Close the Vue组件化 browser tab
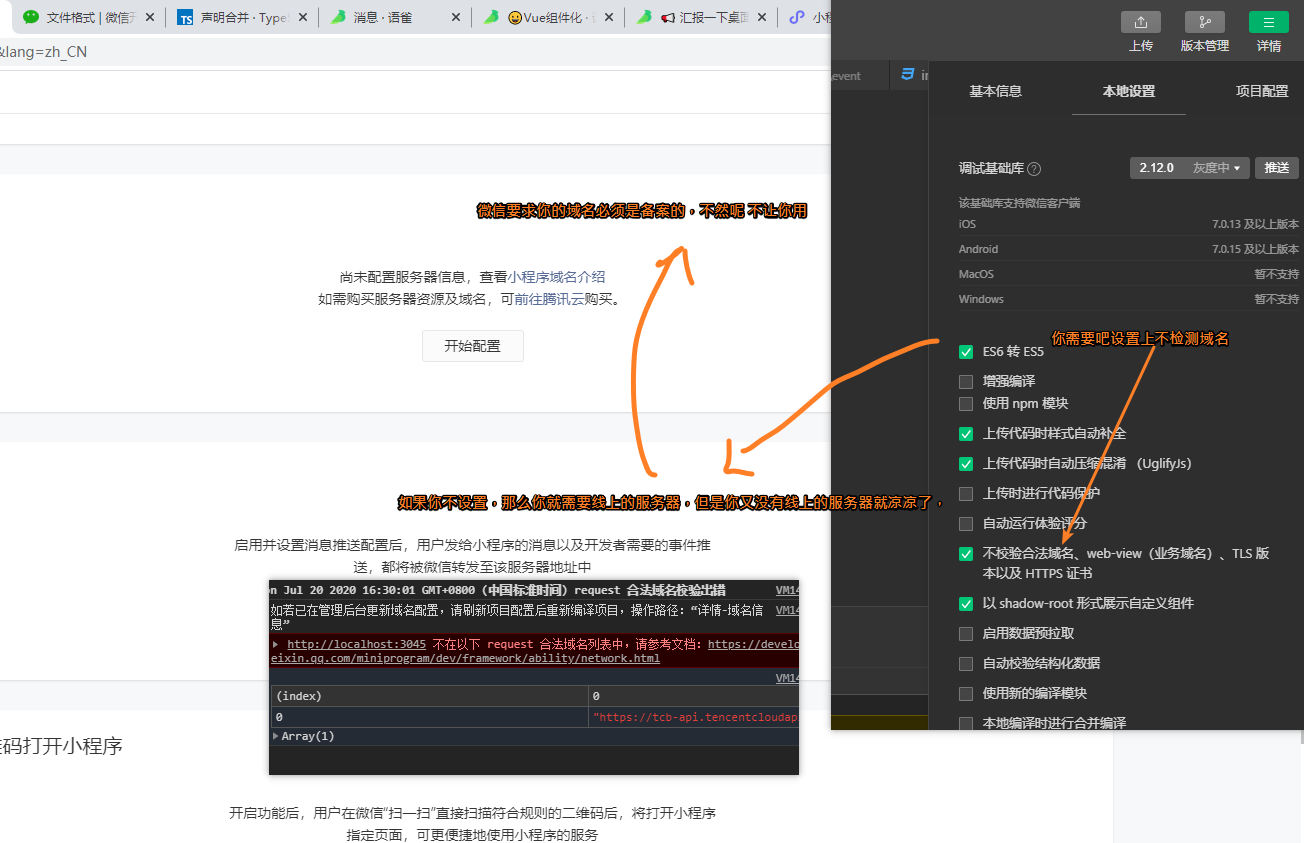 click(x=609, y=17)
